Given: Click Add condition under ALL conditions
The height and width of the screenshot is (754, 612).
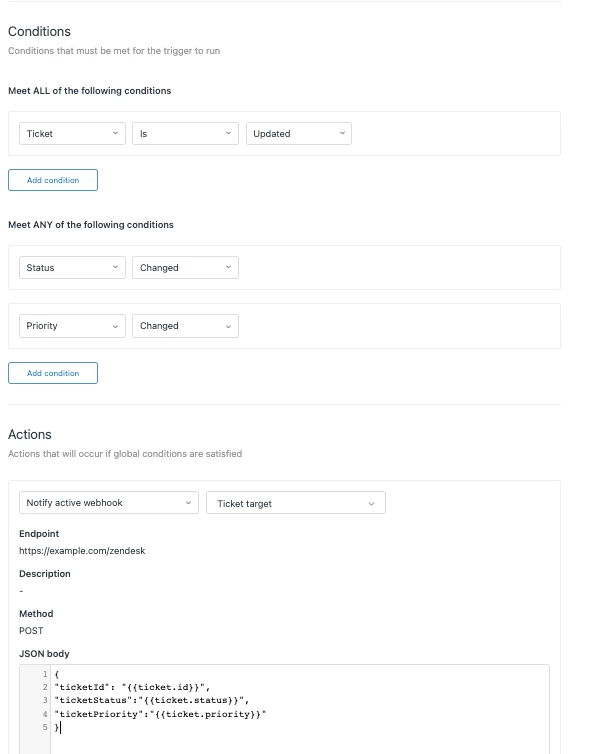Looking at the screenshot, I should tap(53, 180).
